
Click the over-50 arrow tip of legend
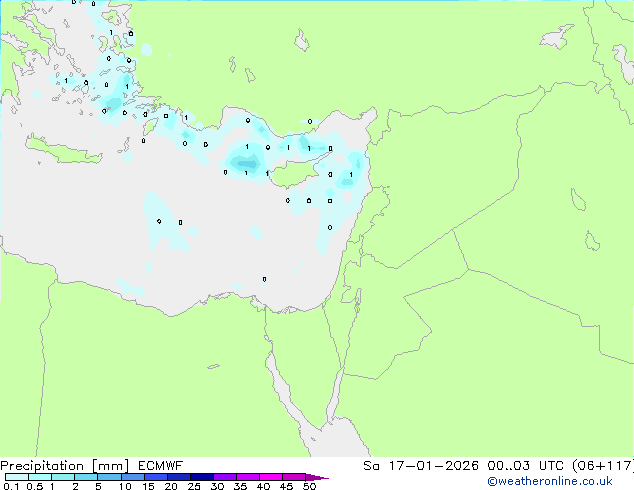(317, 477)
